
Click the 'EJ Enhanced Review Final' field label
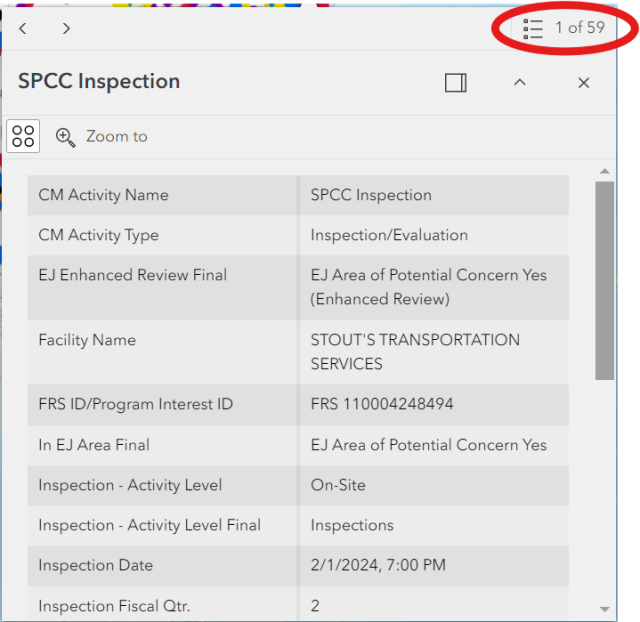point(132,275)
